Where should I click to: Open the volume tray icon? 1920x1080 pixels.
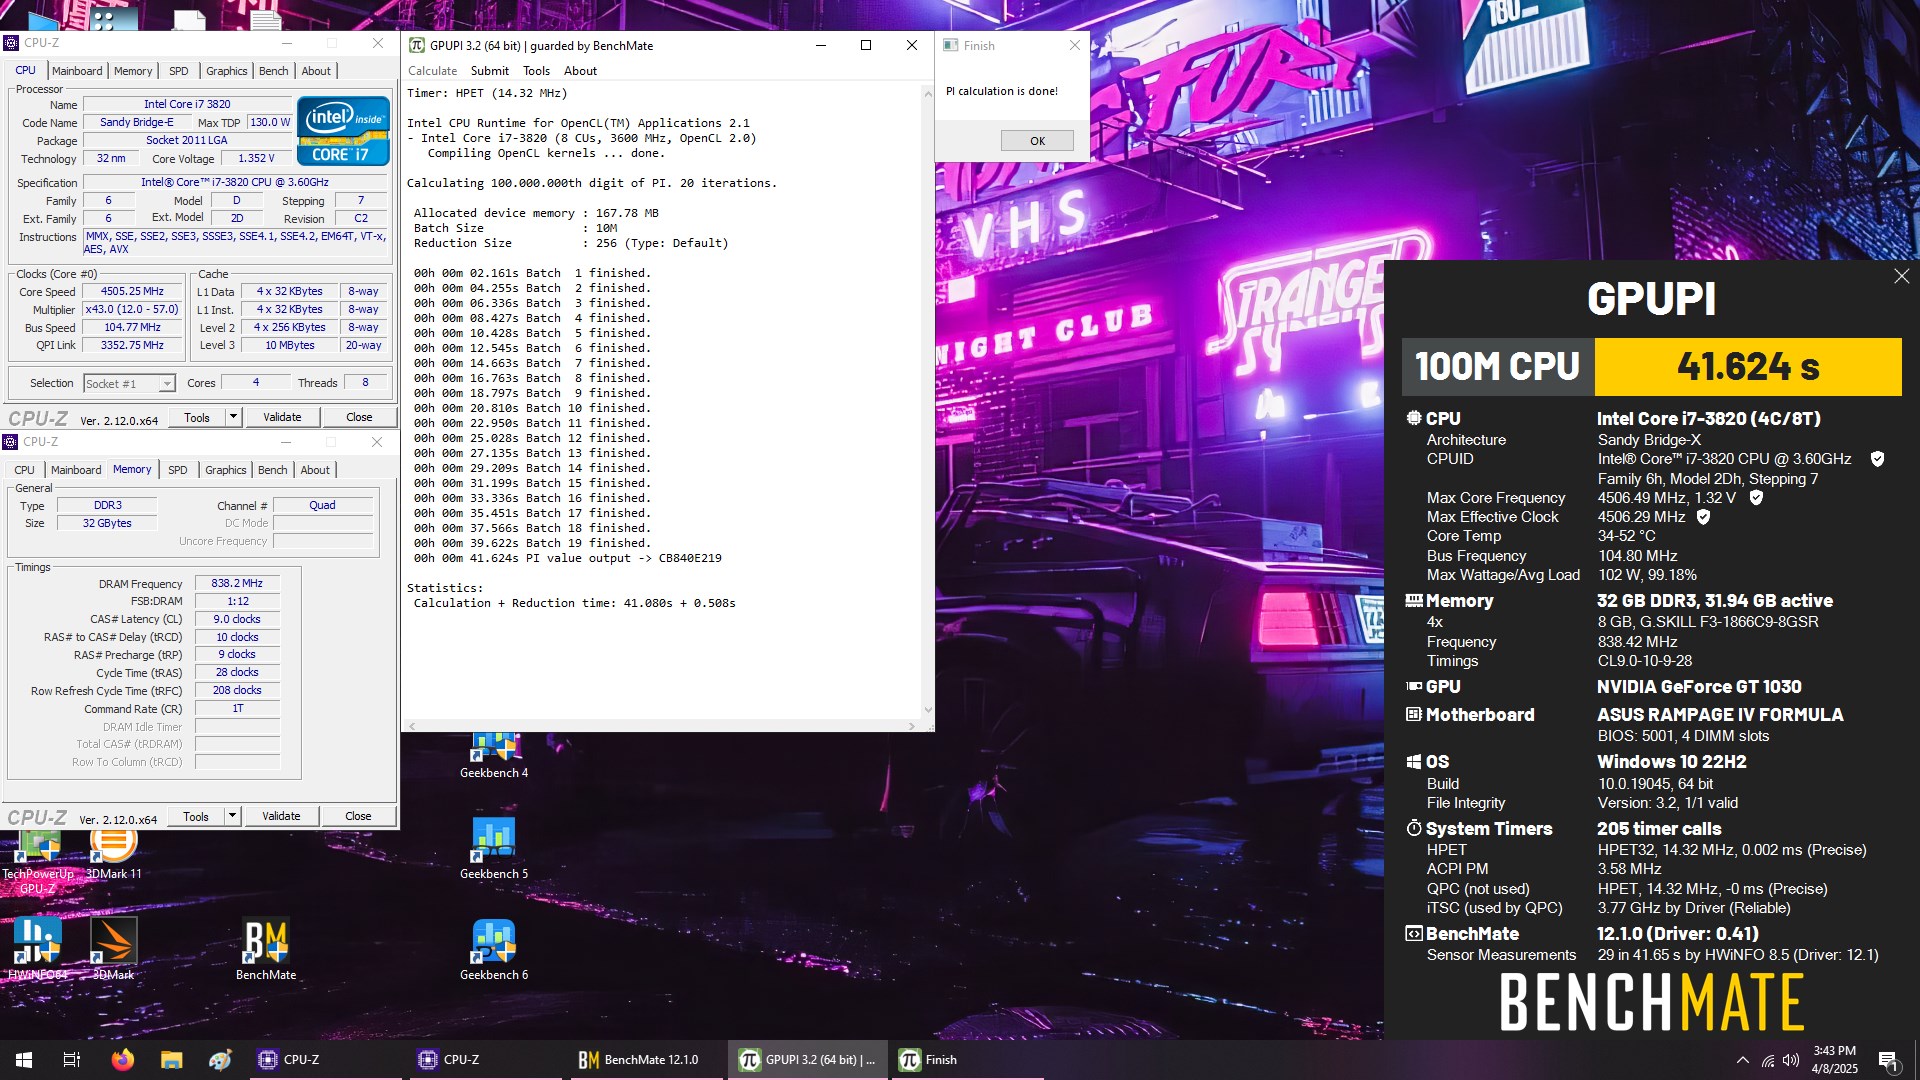pos(1790,1060)
